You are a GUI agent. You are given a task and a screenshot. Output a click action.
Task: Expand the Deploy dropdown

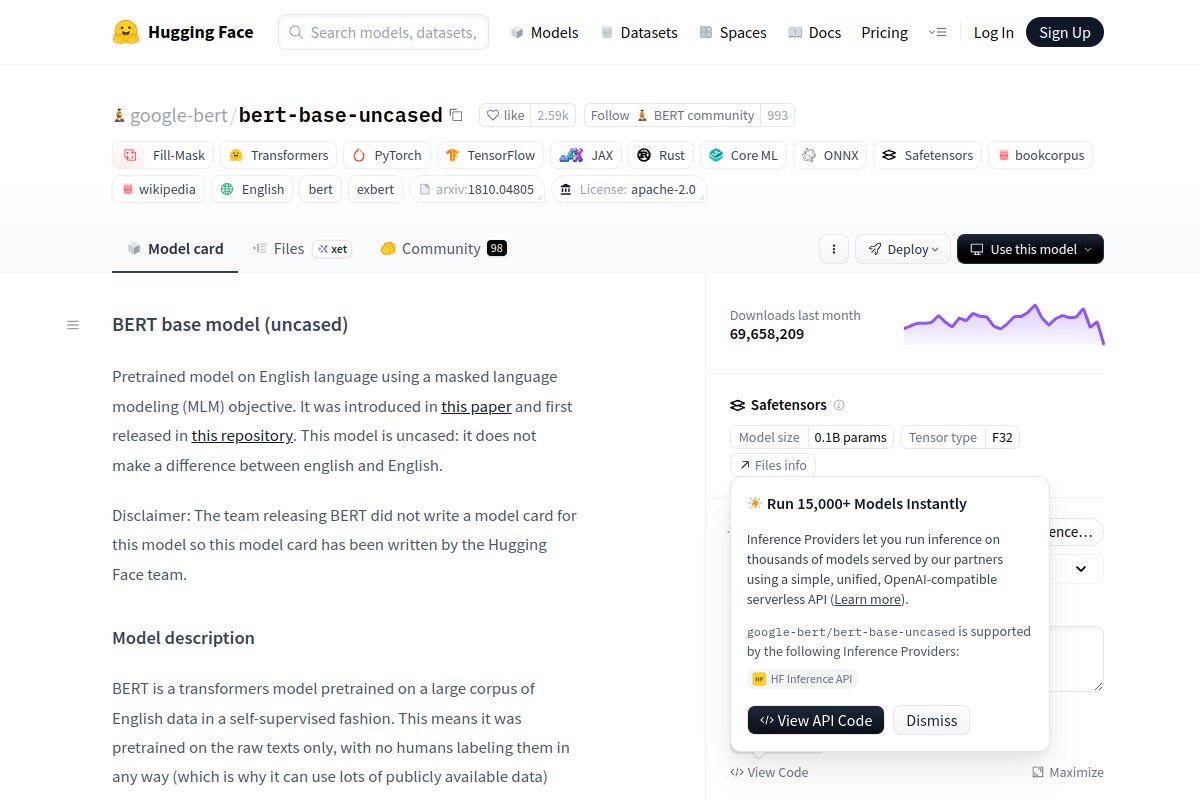click(902, 249)
